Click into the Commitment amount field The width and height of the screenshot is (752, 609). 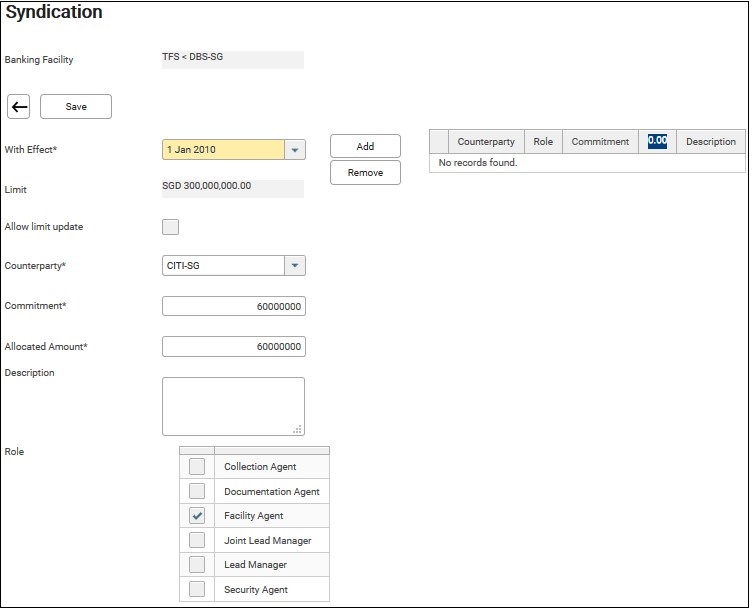pos(233,307)
